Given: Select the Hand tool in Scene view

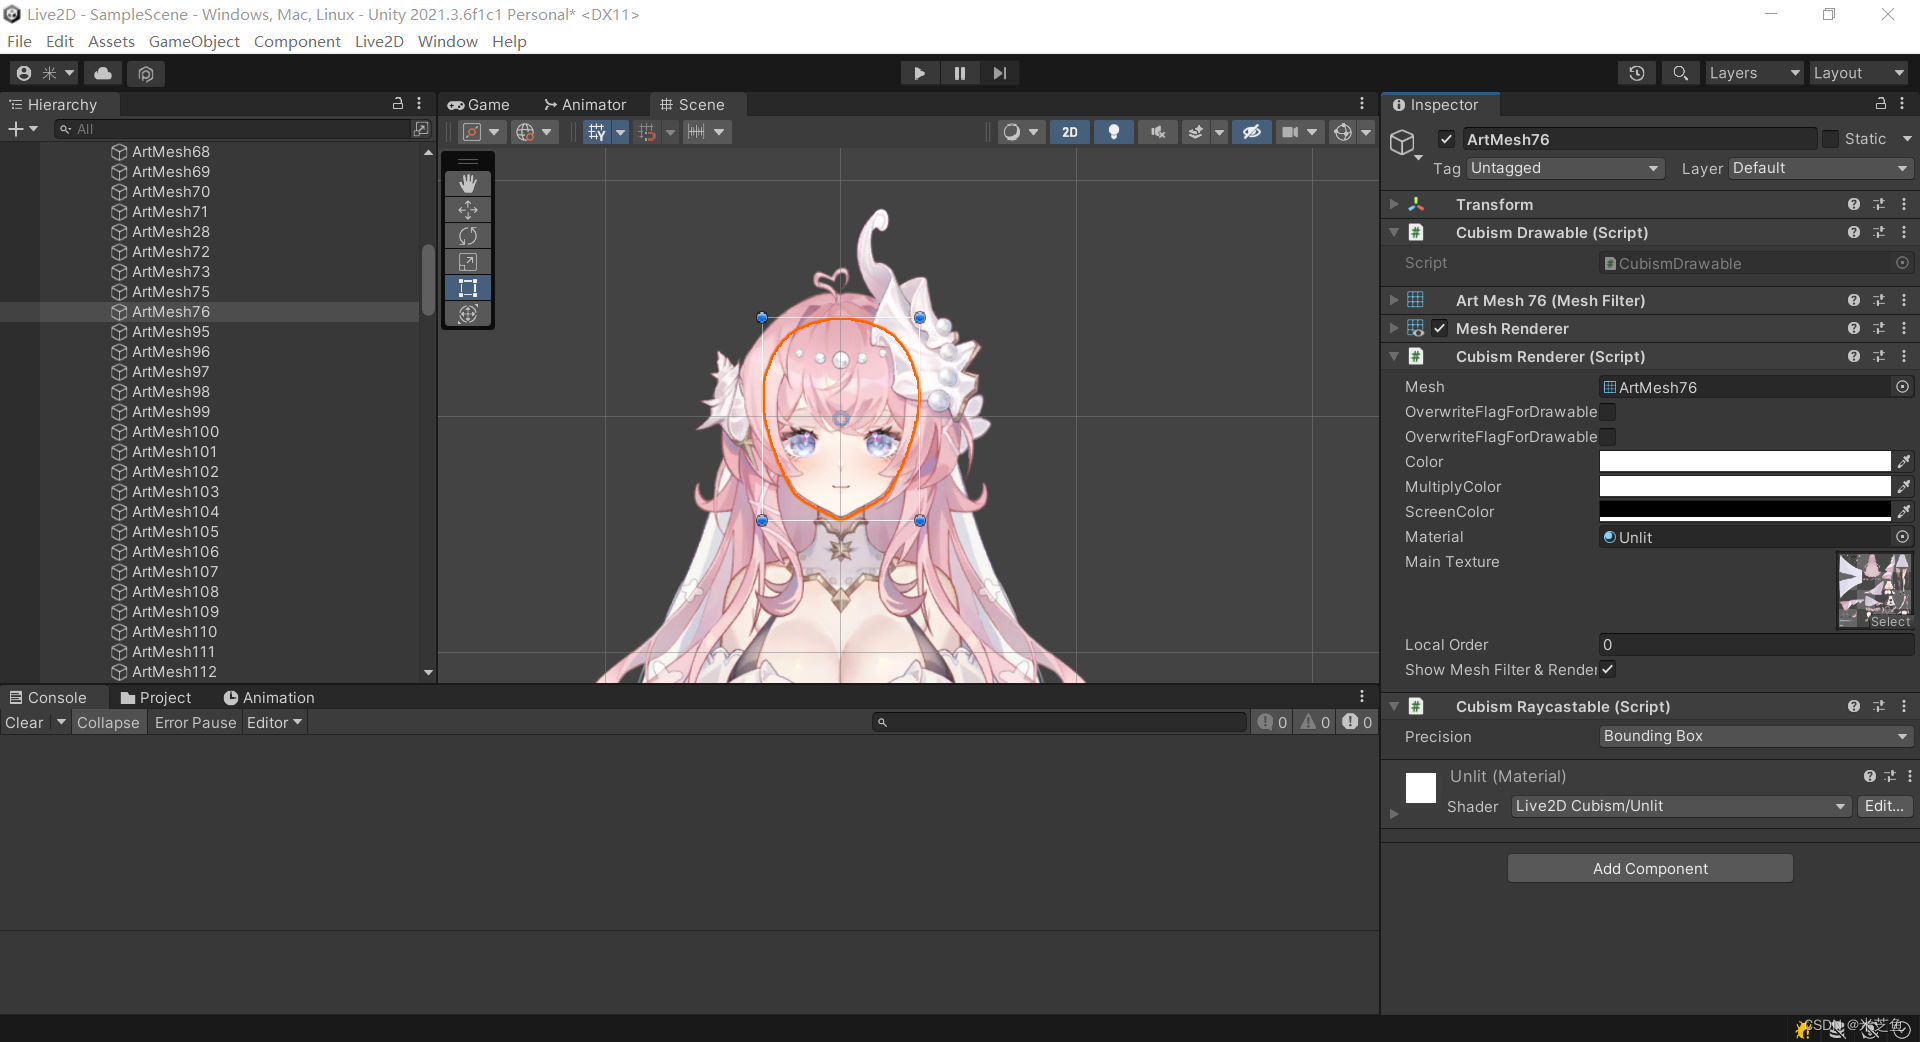Looking at the screenshot, I should click(x=468, y=183).
